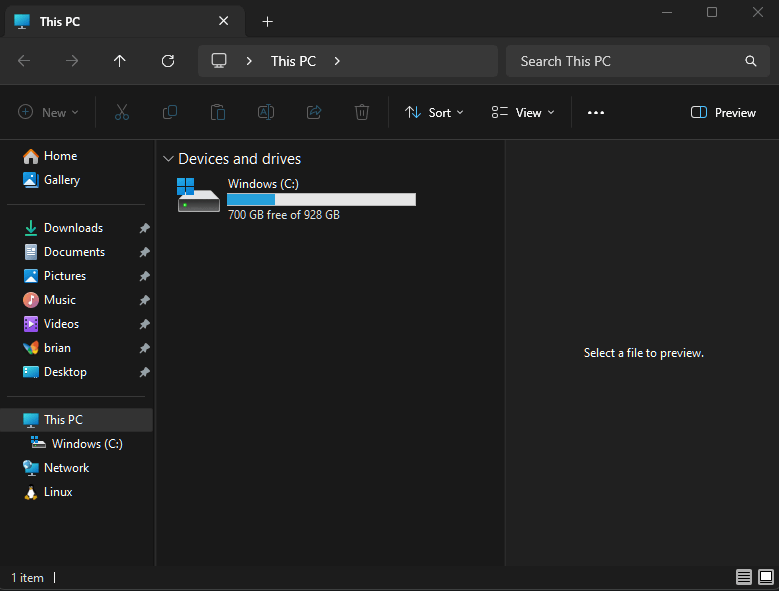The width and height of the screenshot is (779, 591).
Task: Expand the chevron after This PC in the address bar
Action: pyautogui.click(x=337, y=61)
